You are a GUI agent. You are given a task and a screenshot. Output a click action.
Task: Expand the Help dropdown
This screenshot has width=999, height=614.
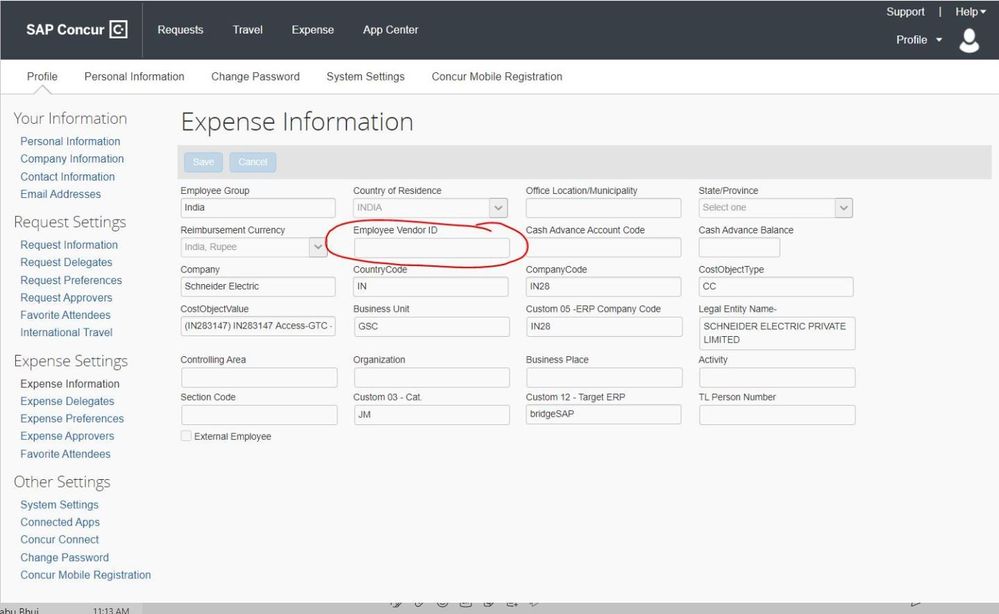click(970, 11)
